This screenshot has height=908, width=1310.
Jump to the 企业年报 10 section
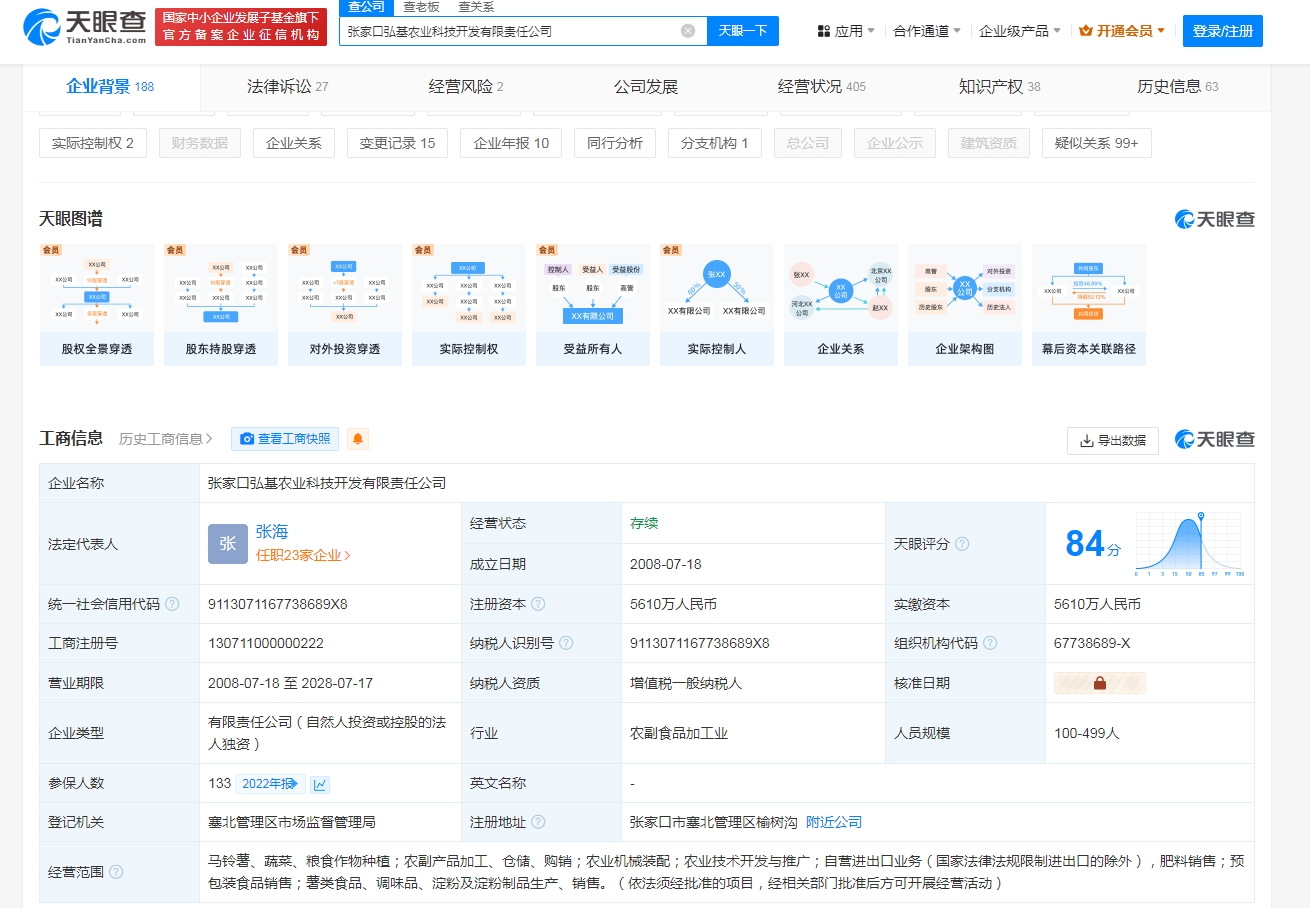click(x=511, y=143)
